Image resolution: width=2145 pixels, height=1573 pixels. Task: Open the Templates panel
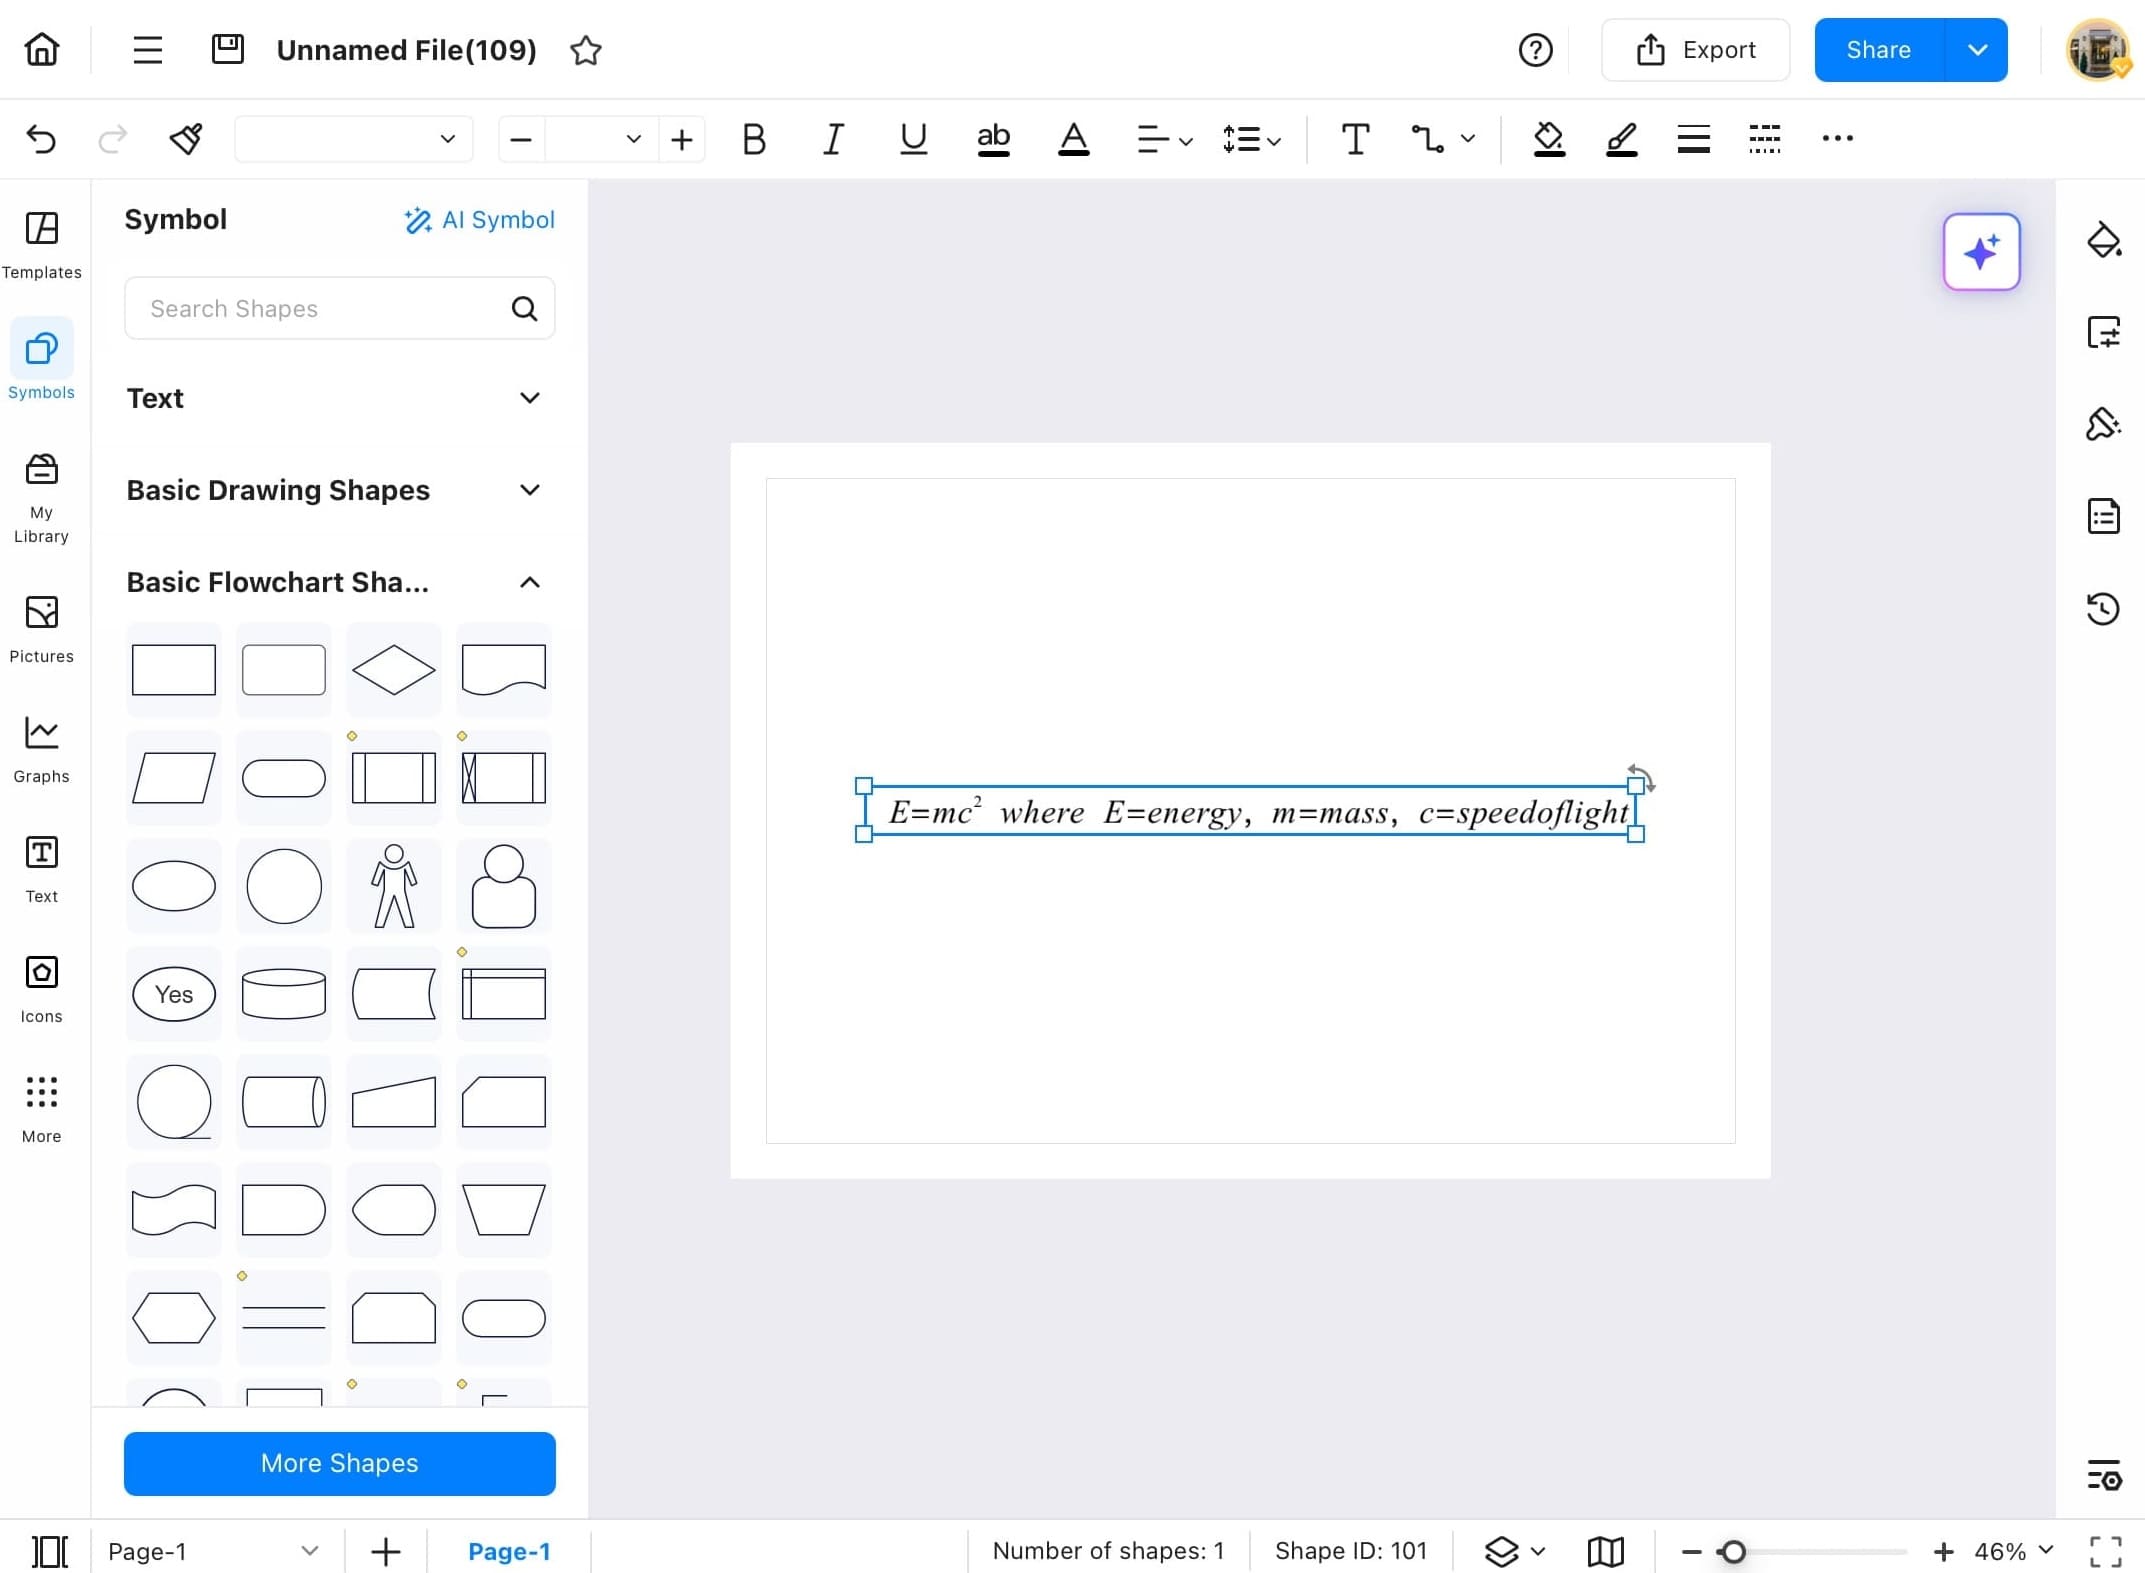coord(41,245)
